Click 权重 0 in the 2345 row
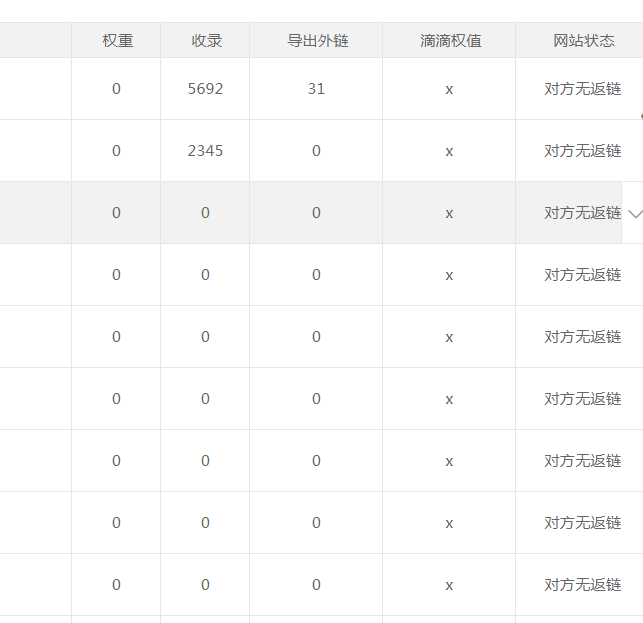The height and width of the screenshot is (623, 643). coord(116,151)
